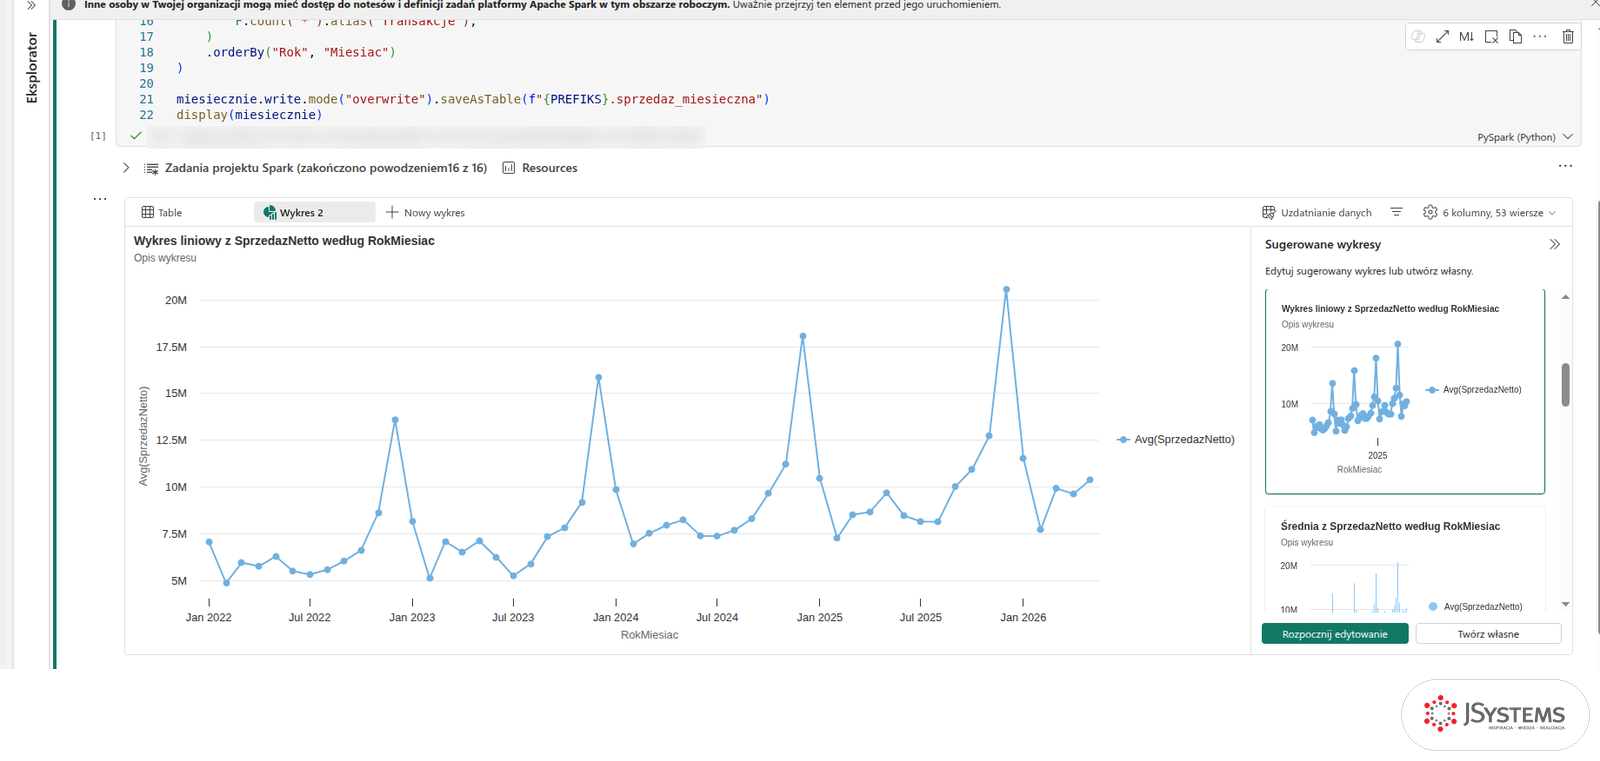The image size is (1600, 761).
Task: Collapse the Sugerowane wykresy panel
Action: pyautogui.click(x=1554, y=244)
